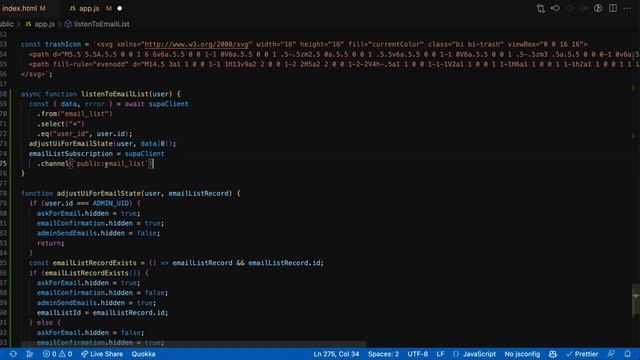Click the dimmed previous change icon

(x=570, y=8)
